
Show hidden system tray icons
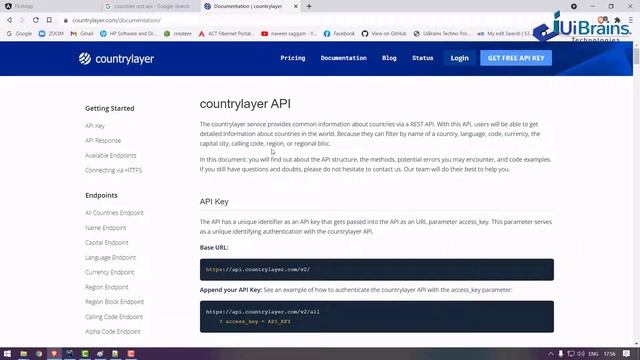pyautogui.click(x=551, y=354)
